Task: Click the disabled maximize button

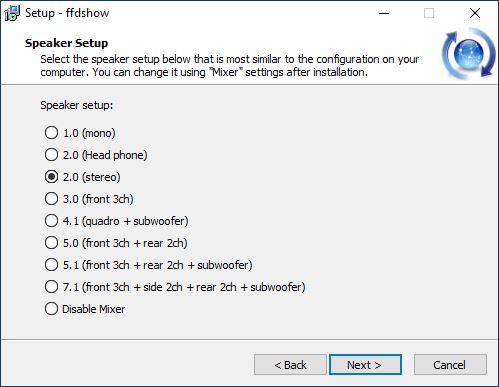Action: point(429,13)
